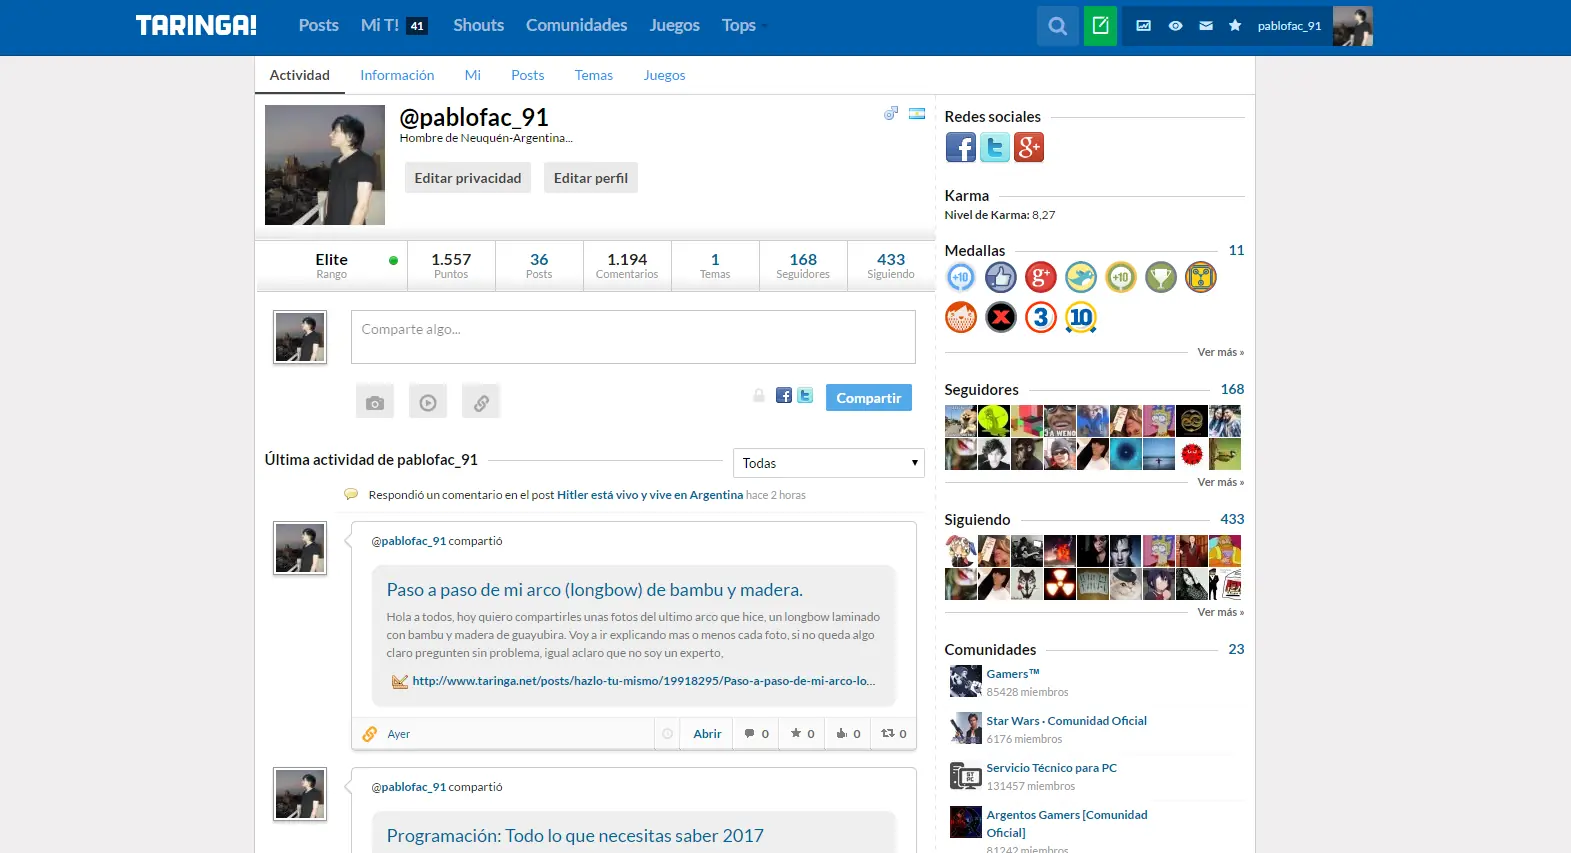Open the profile Juegos tab
The height and width of the screenshot is (853, 1571).
(665, 75)
